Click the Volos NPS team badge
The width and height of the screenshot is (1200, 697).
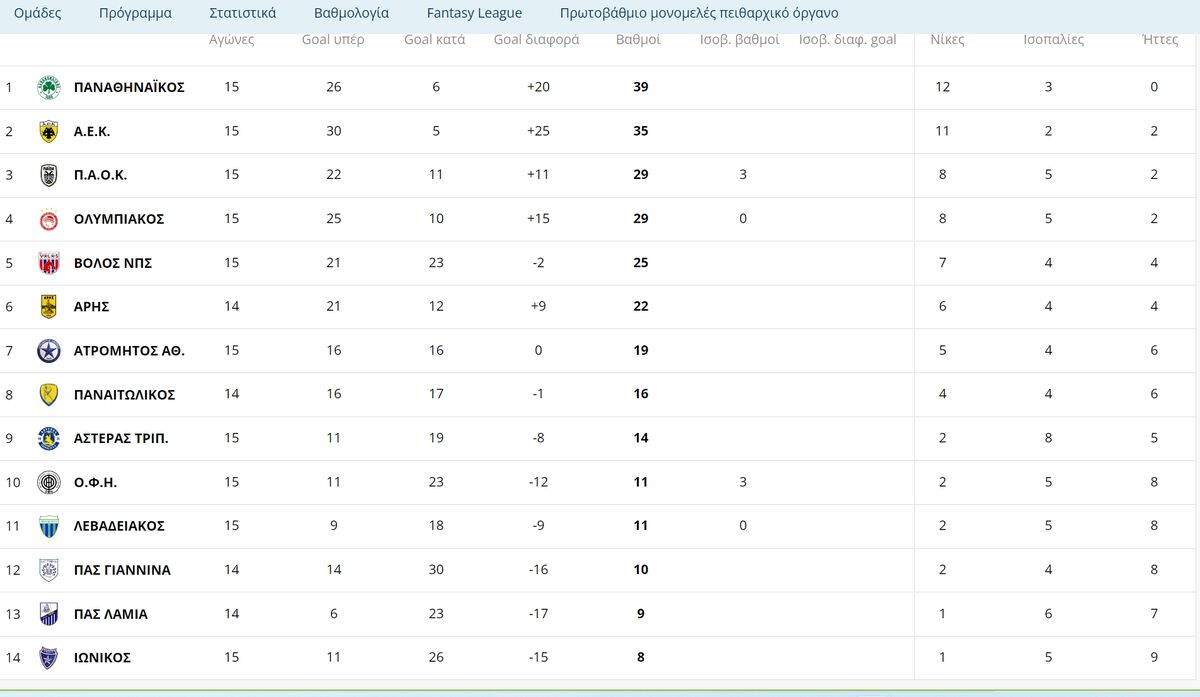pos(48,263)
